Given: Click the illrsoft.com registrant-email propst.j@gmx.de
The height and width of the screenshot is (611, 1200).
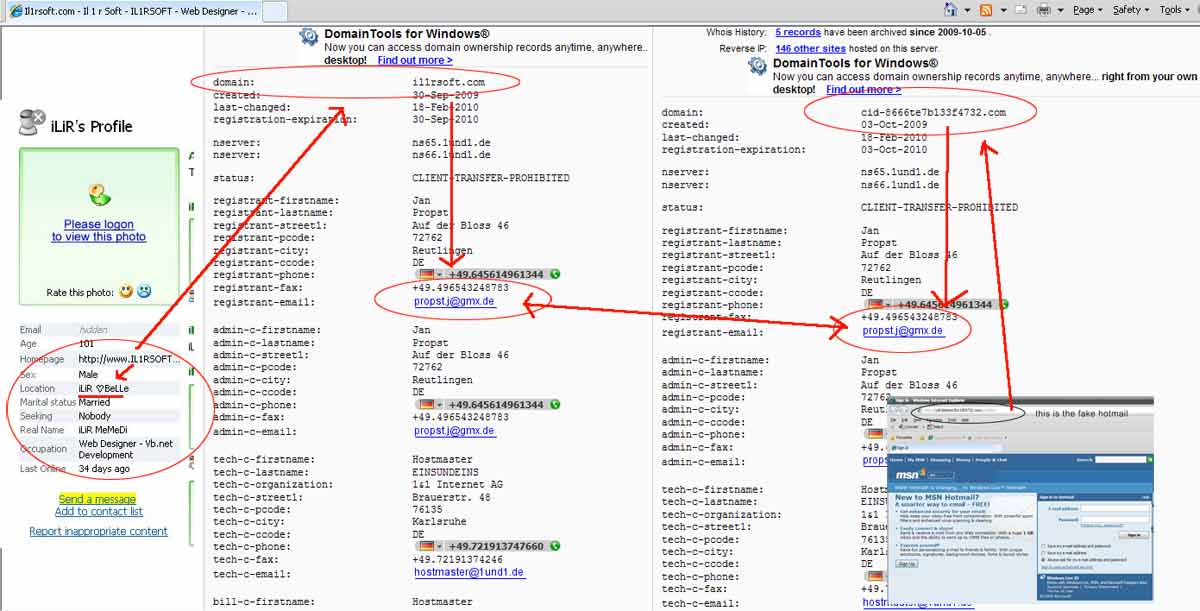Looking at the screenshot, I should pos(454,301).
